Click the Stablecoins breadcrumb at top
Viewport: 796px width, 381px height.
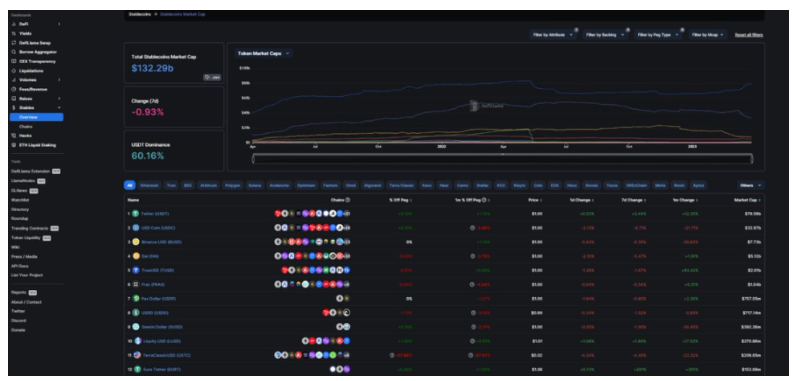140,14
